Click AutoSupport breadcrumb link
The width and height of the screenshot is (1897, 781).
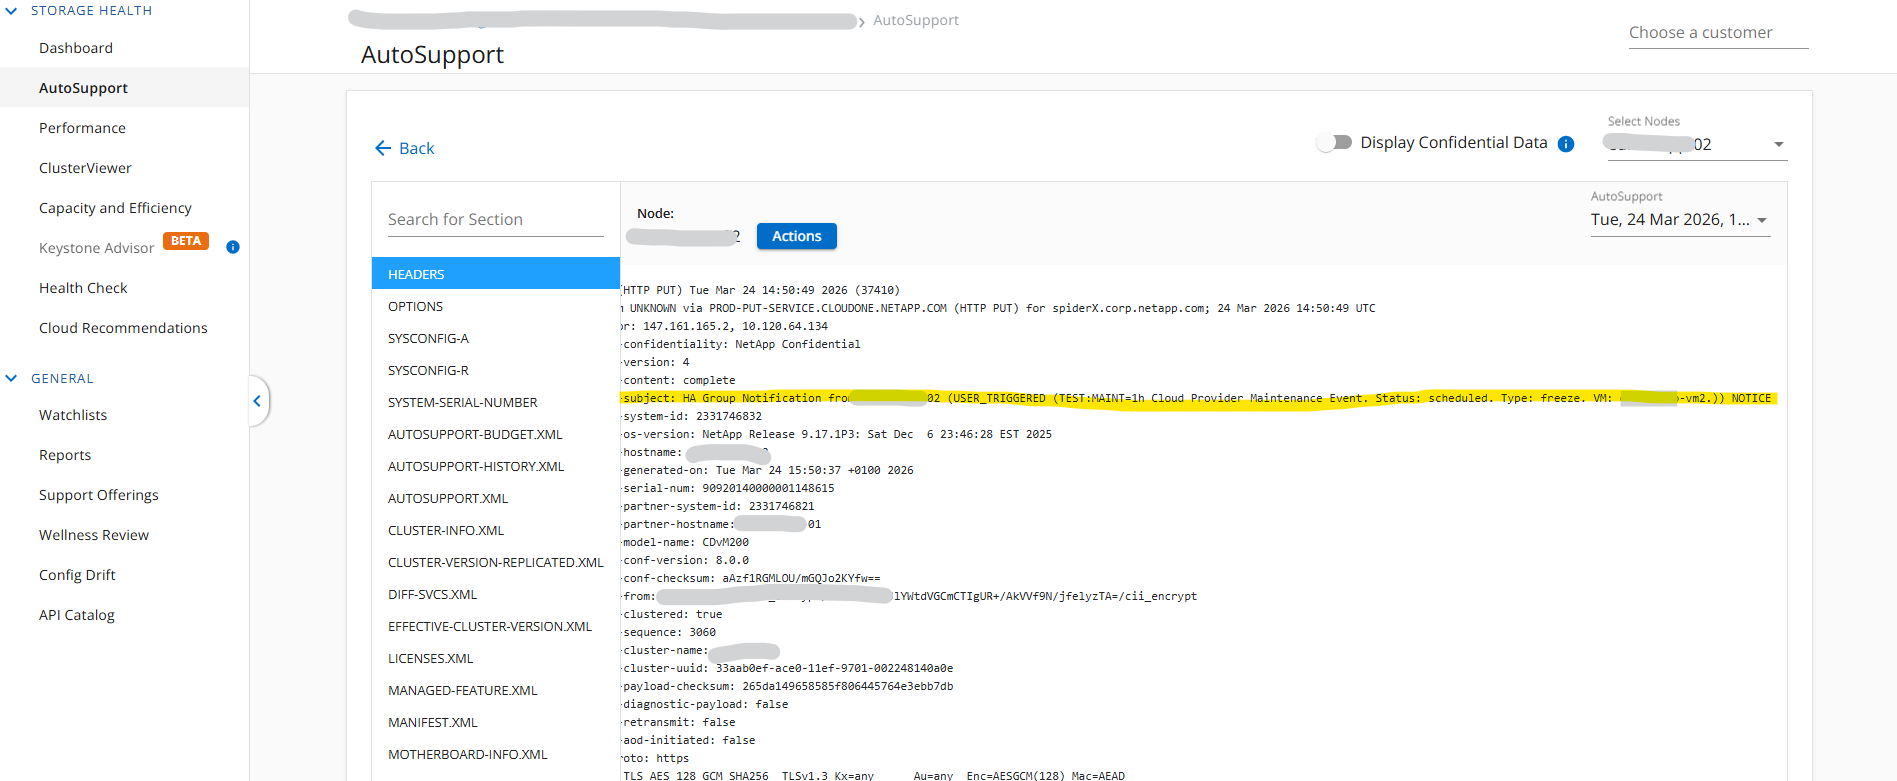(x=915, y=20)
